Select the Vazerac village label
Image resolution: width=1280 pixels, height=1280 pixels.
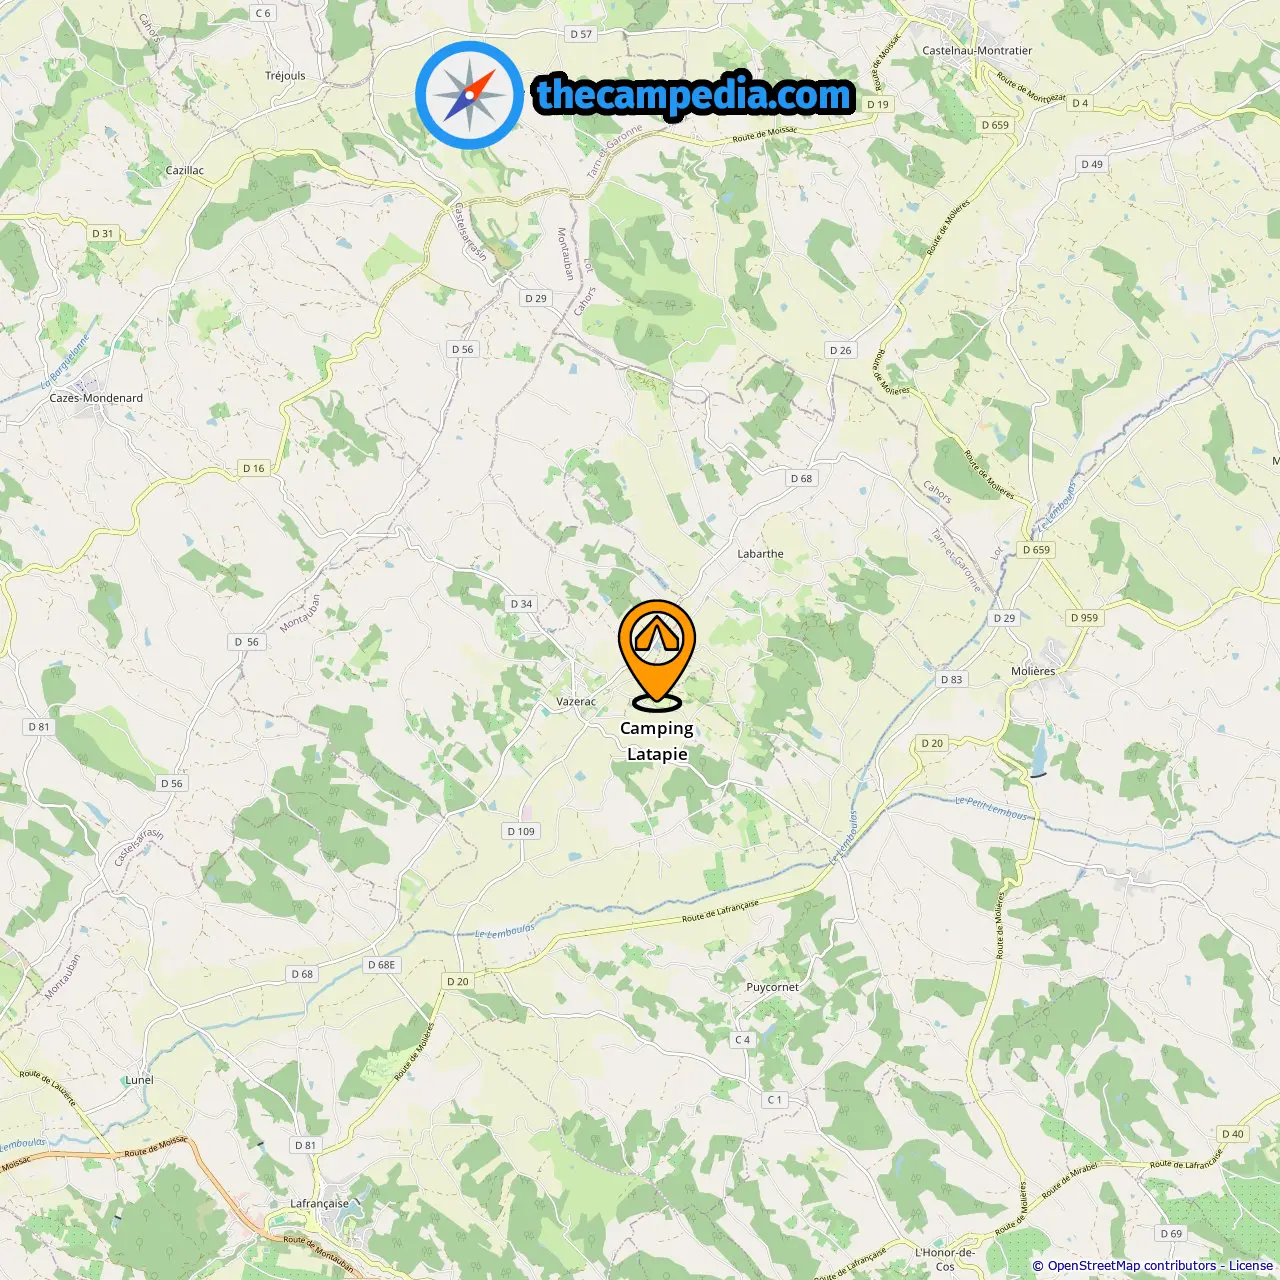pos(576,702)
